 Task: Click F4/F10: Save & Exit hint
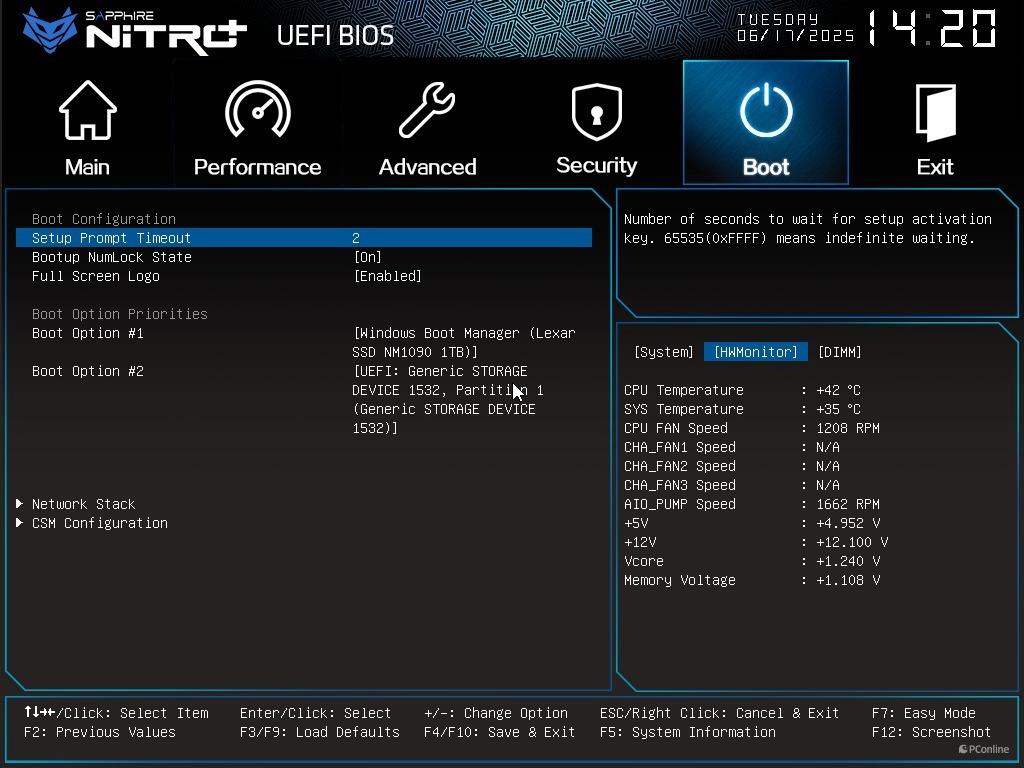point(500,732)
